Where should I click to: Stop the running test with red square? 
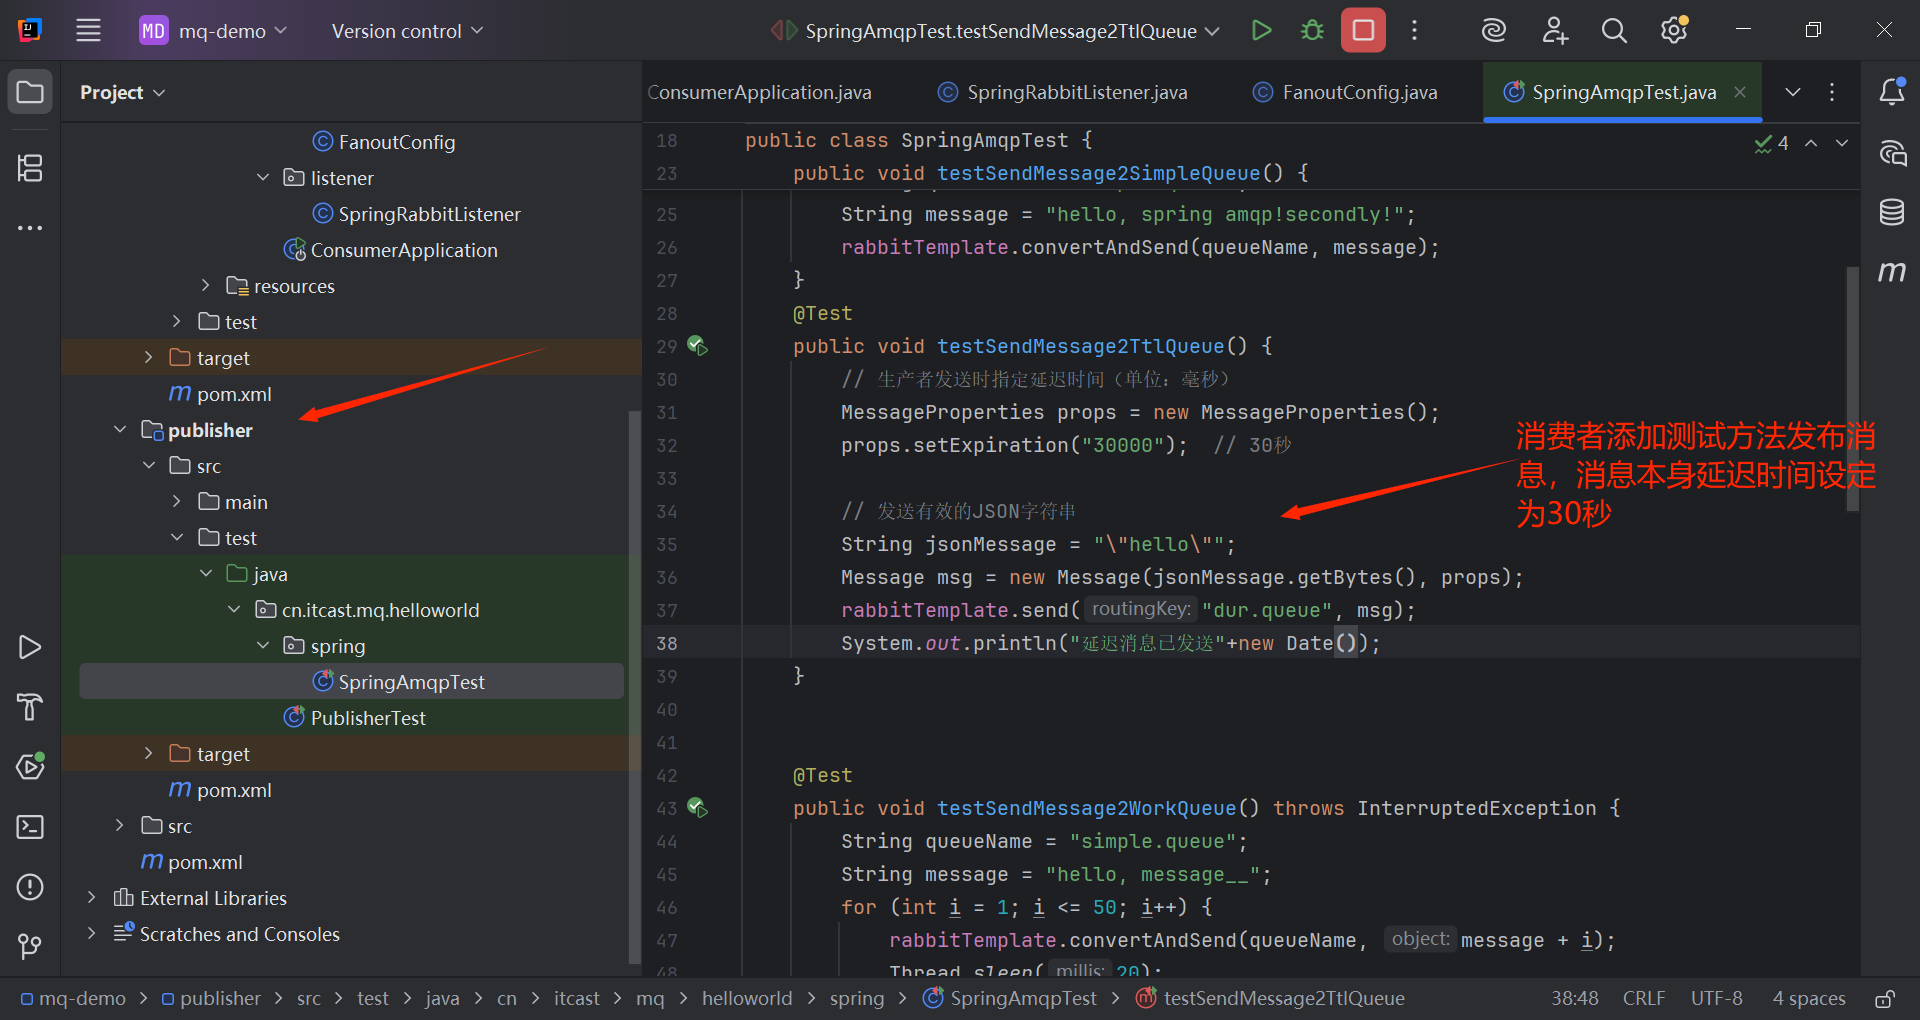(1363, 30)
